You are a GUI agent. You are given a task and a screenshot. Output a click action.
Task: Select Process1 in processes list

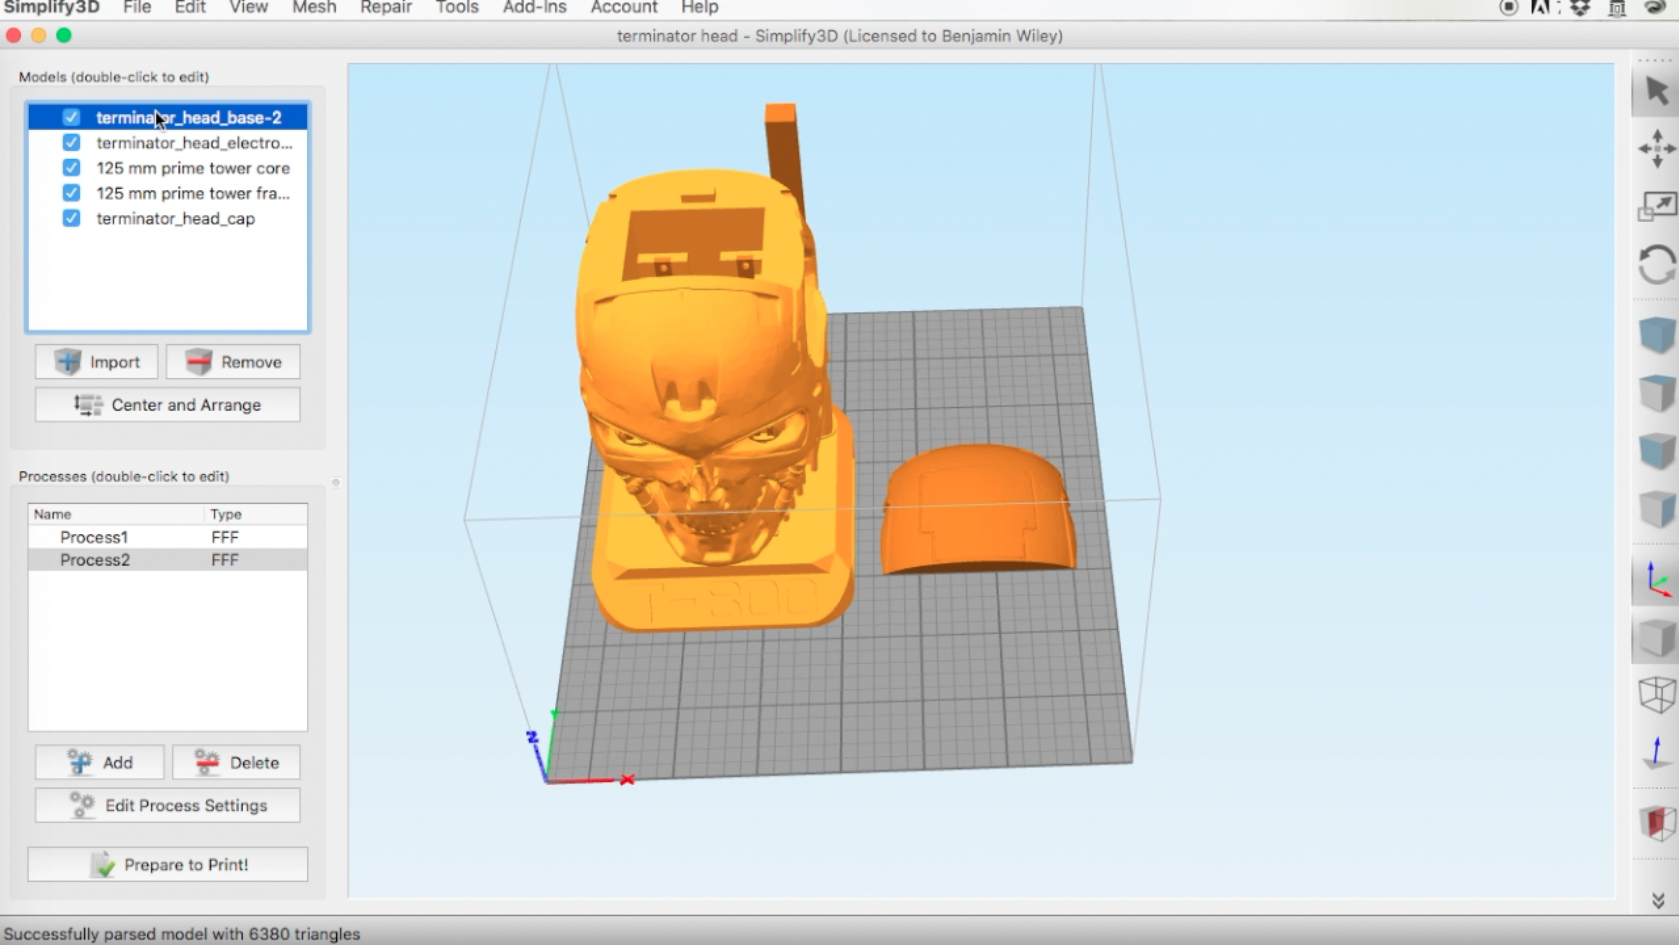click(94, 537)
